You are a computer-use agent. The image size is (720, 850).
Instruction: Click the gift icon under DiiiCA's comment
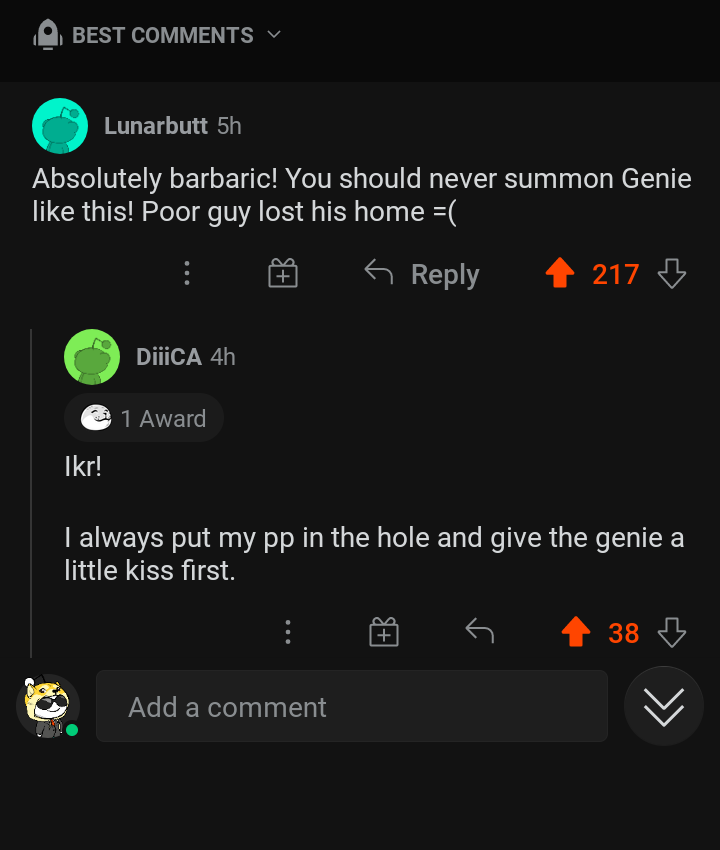coord(383,632)
